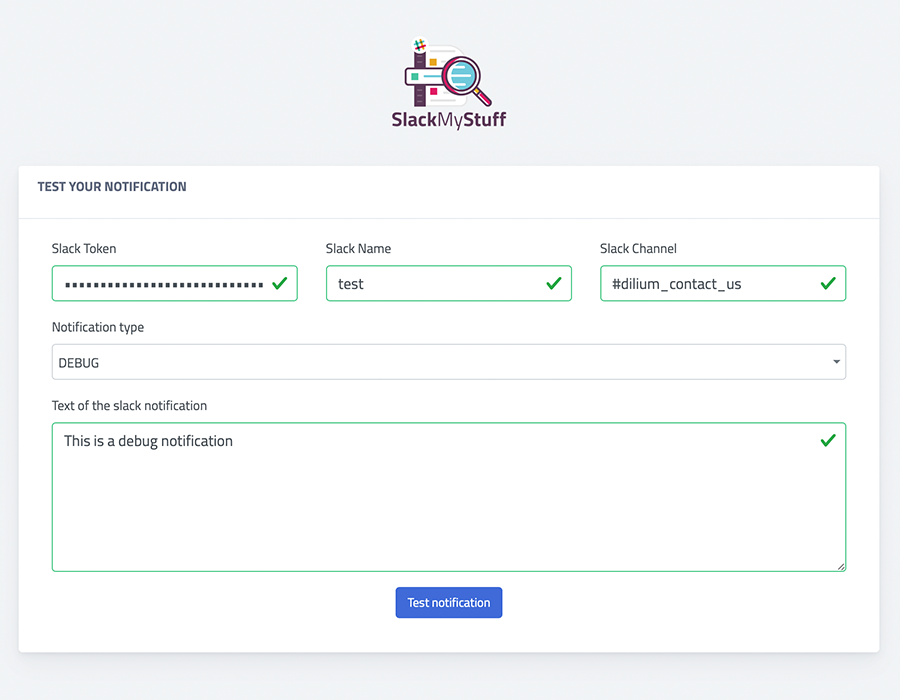
Task: Click the green checkmark in Slack Token field
Action: click(x=279, y=284)
